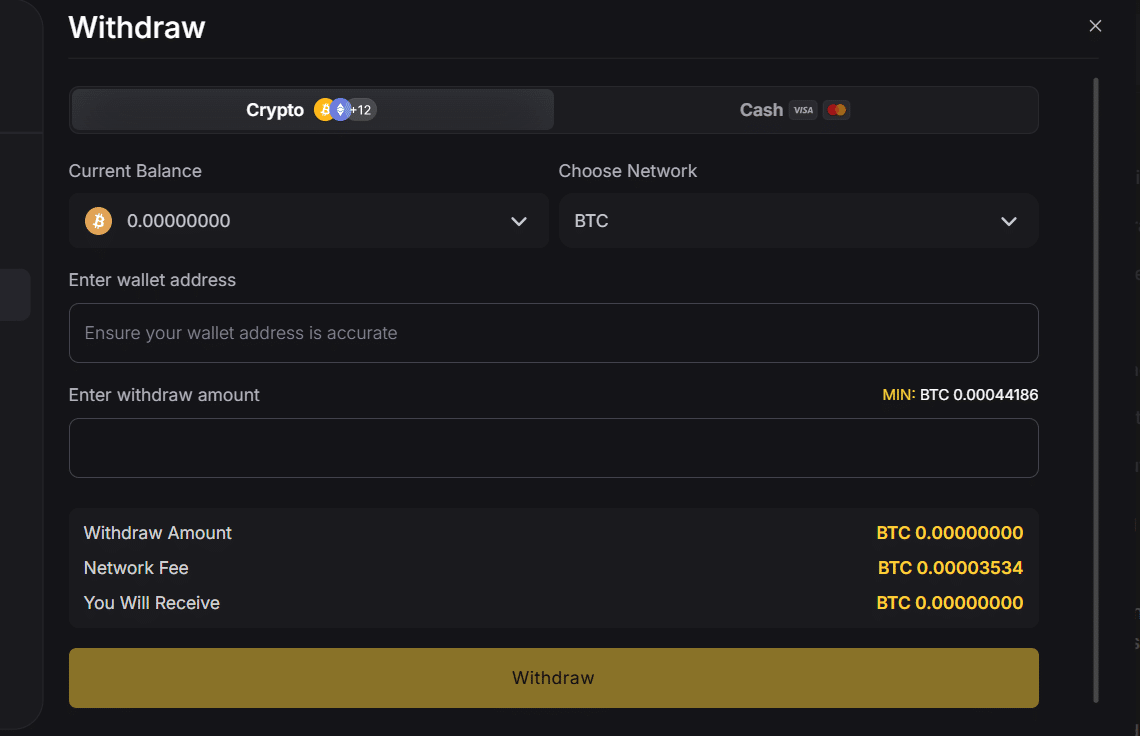The width and height of the screenshot is (1140, 736).
Task: Keep Crypto selected as withdrawal method
Action: tap(275, 110)
